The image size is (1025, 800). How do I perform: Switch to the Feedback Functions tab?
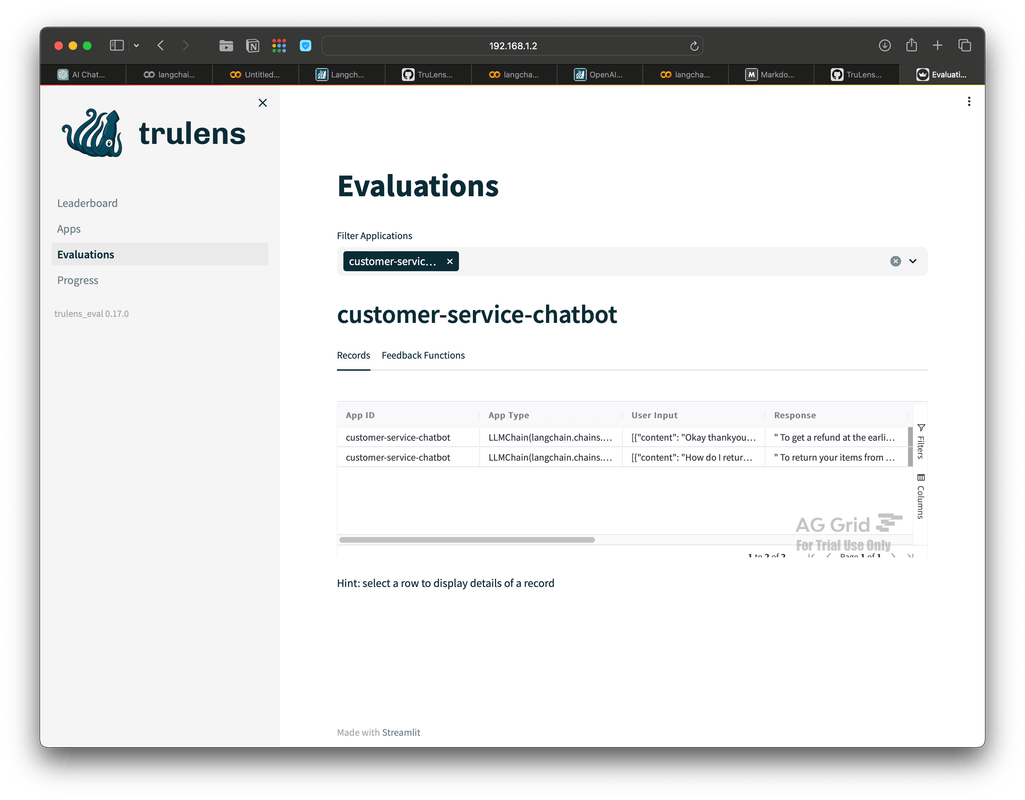[423, 355]
